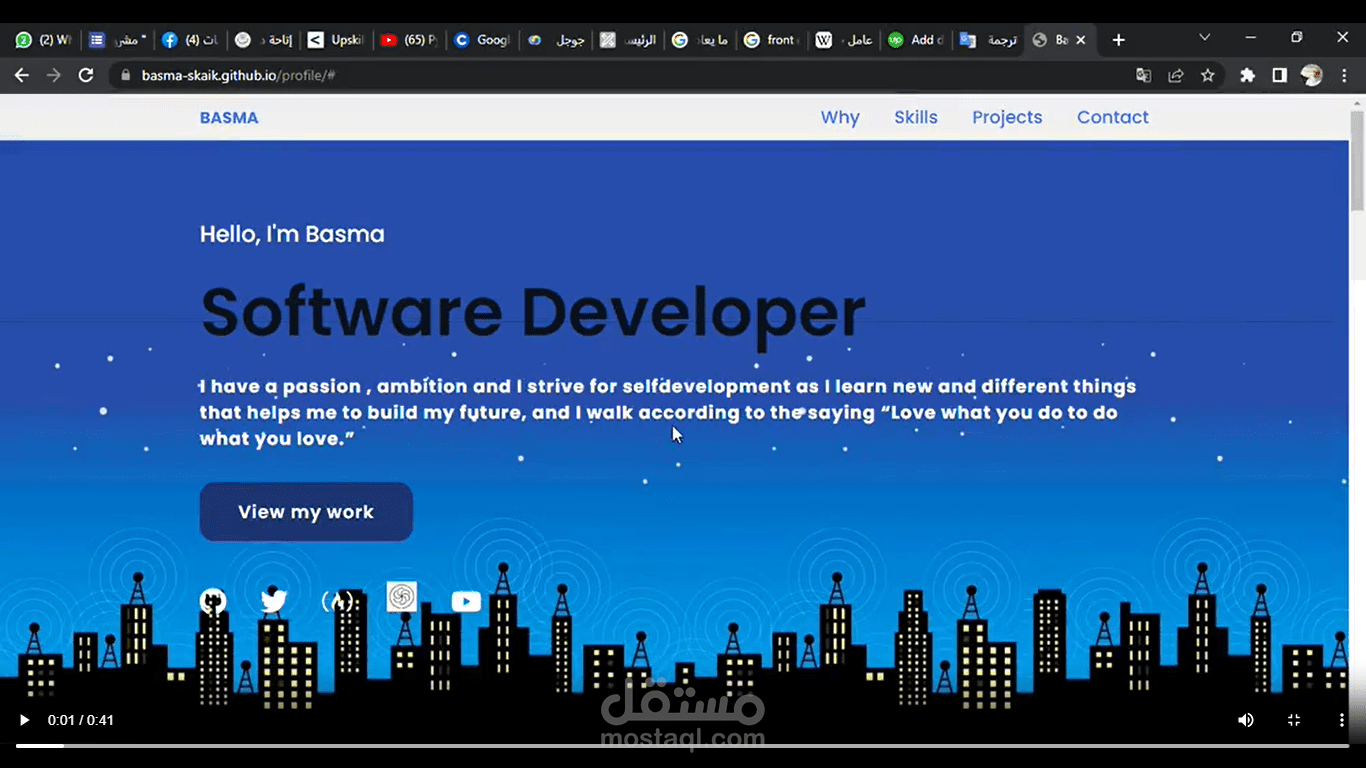Switch to the WhatsApp (2) tab
This screenshot has height=768, width=1366.
43,40
